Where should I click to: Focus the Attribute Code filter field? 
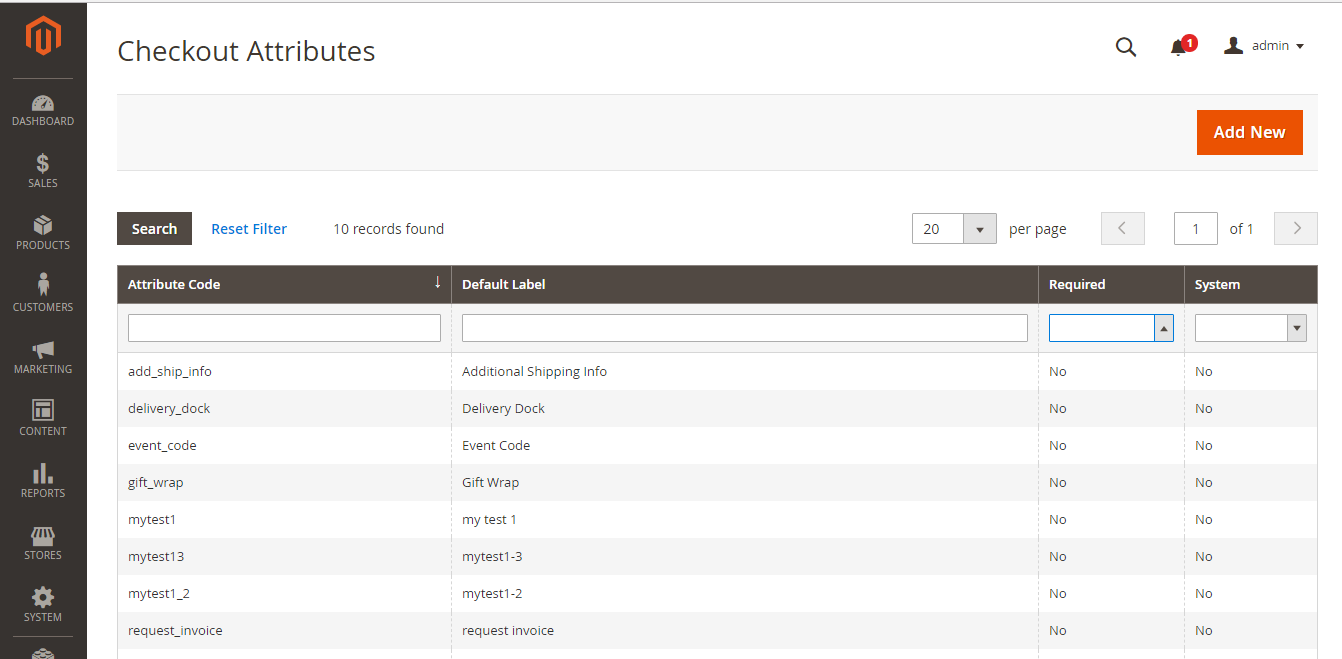[x=284, y=328]
